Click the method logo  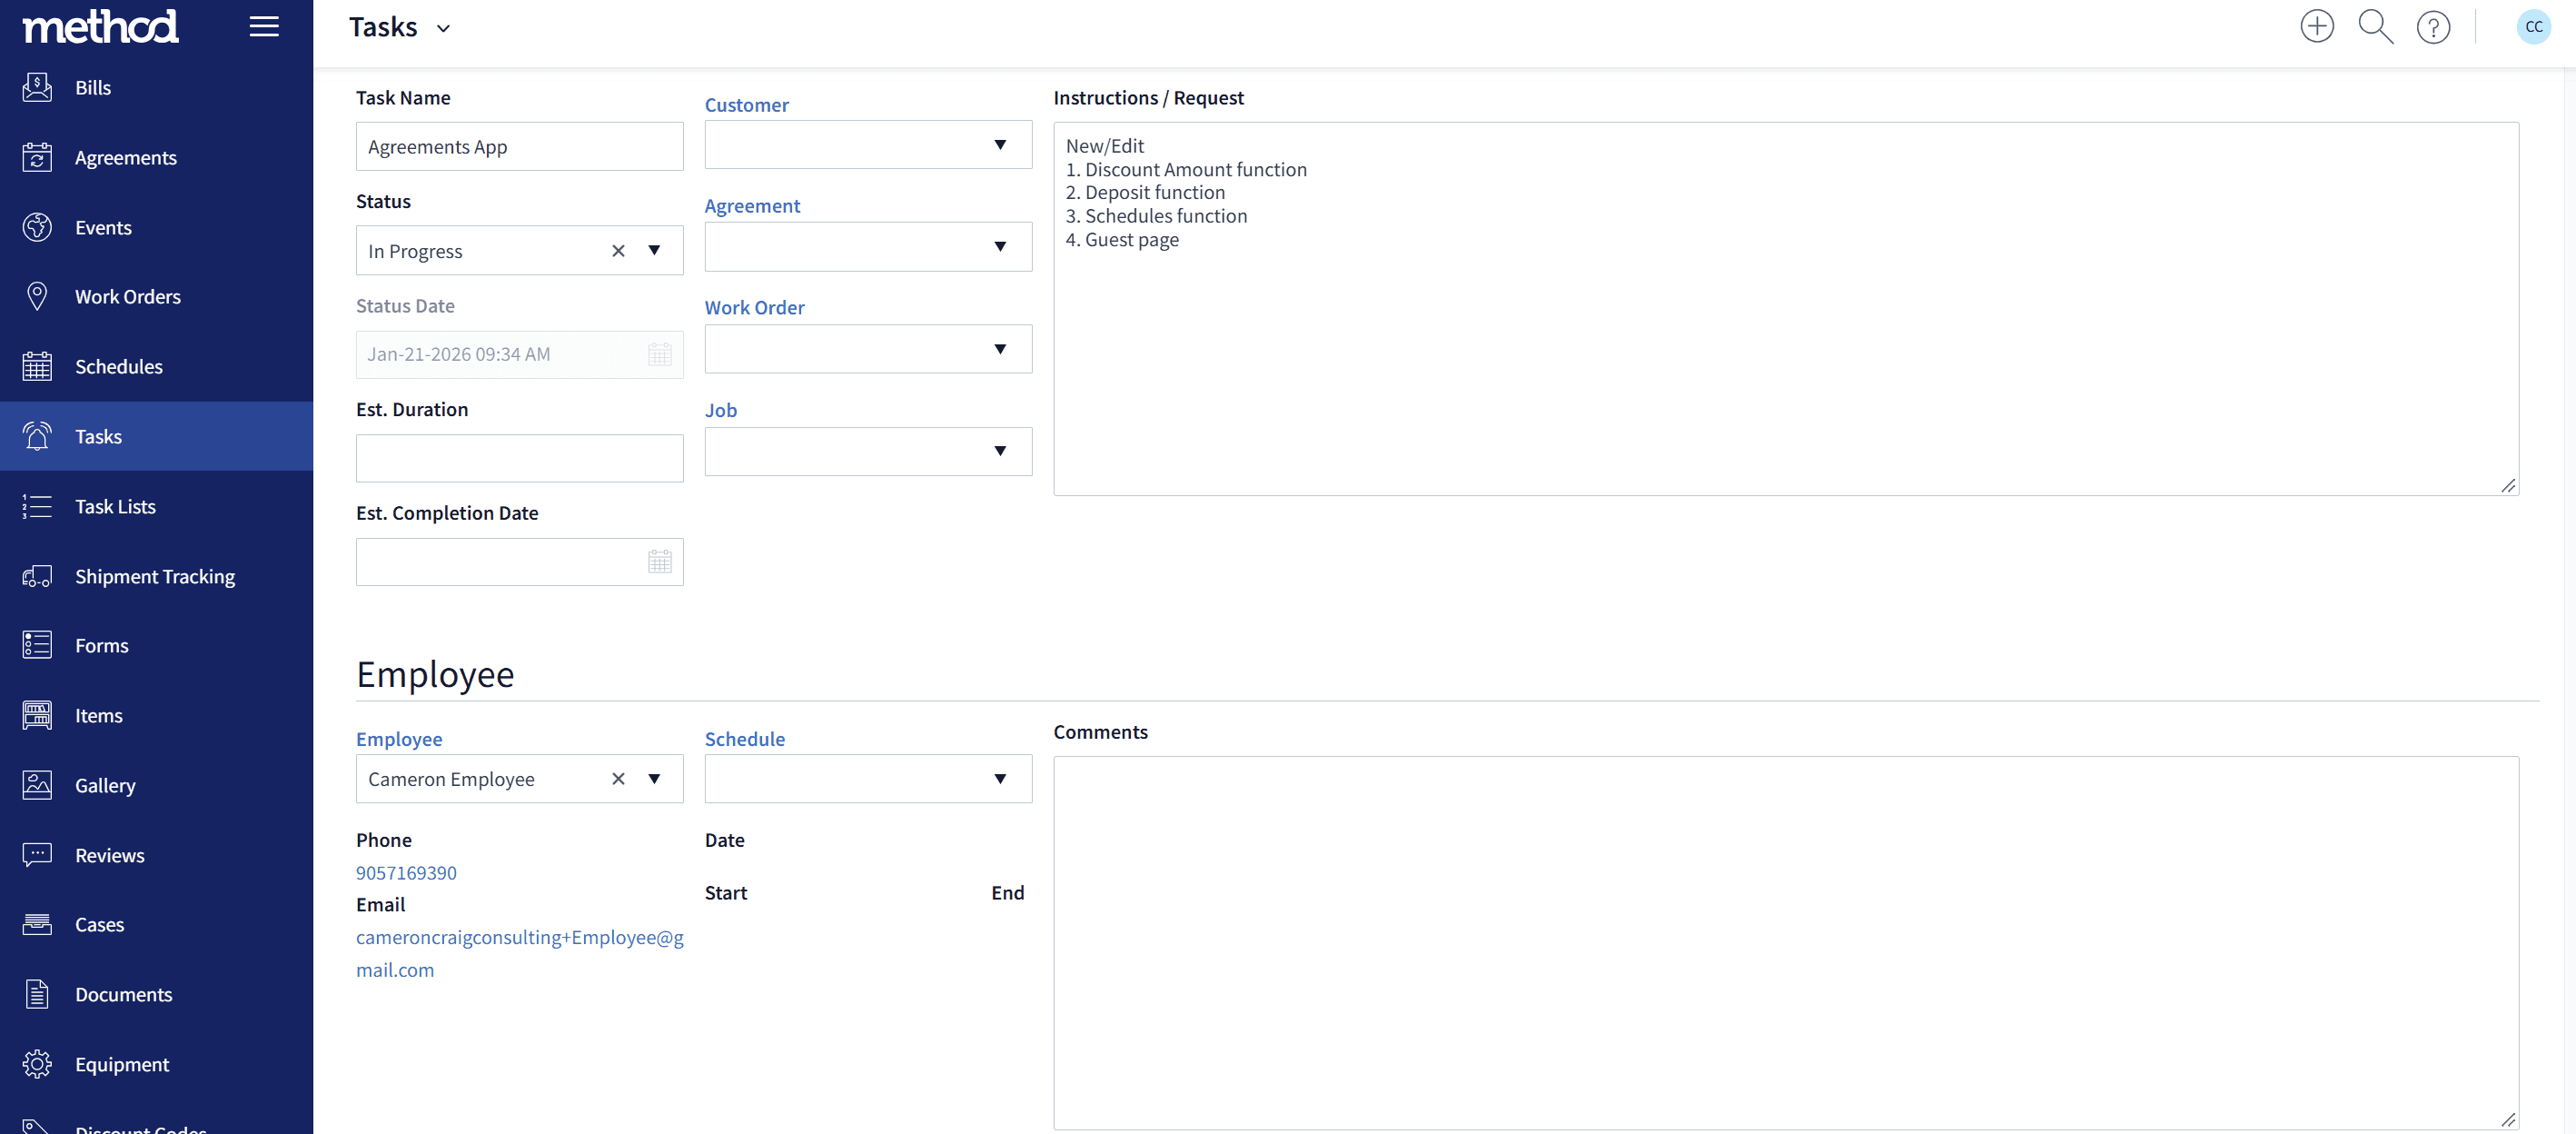tap(100, 26)
